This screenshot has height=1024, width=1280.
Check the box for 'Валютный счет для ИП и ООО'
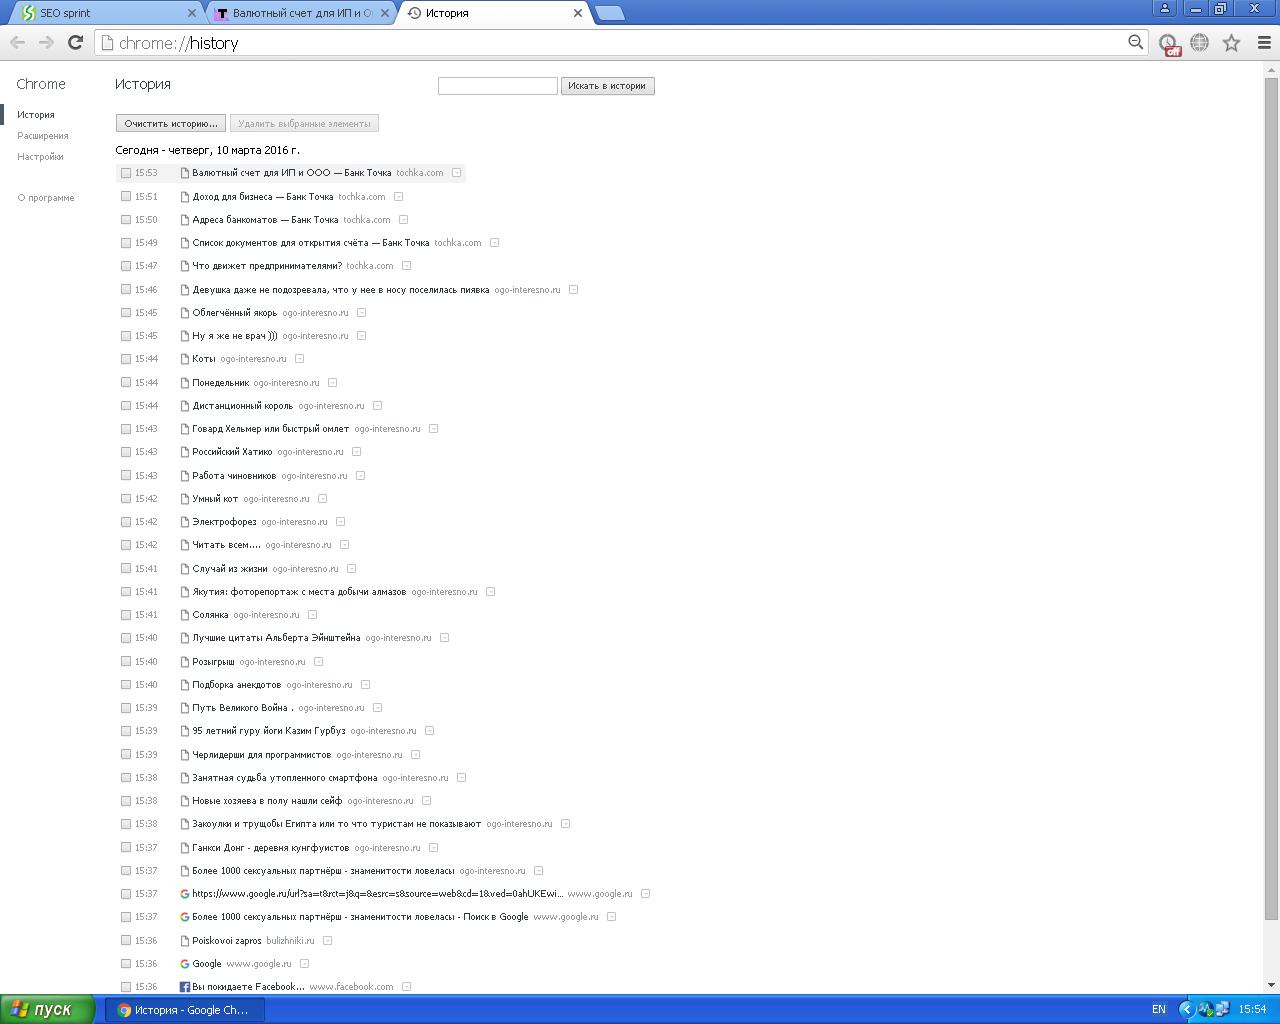tap(126, 173)
